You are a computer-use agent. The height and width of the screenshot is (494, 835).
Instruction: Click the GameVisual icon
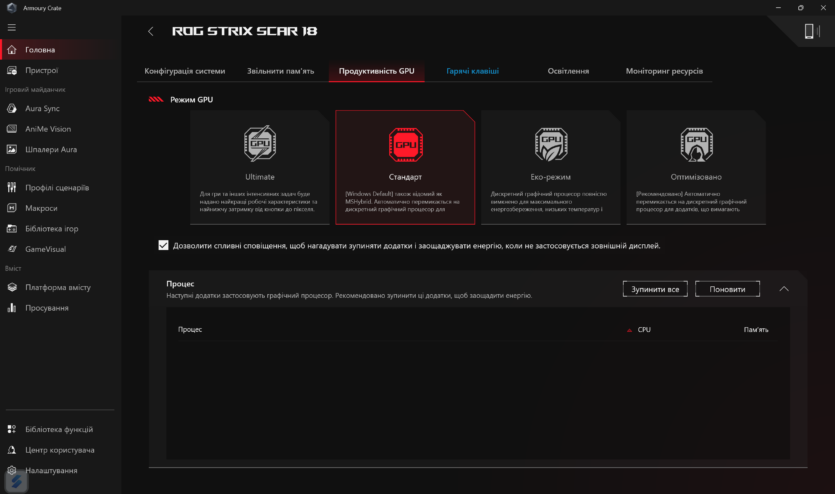click(x=12, y=249)
